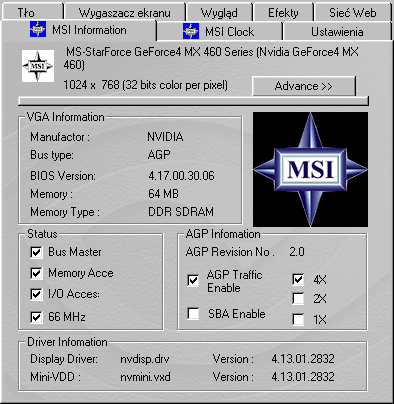Open the Sieć Web tab
The image size is (394, 404).
click(352, 12)
